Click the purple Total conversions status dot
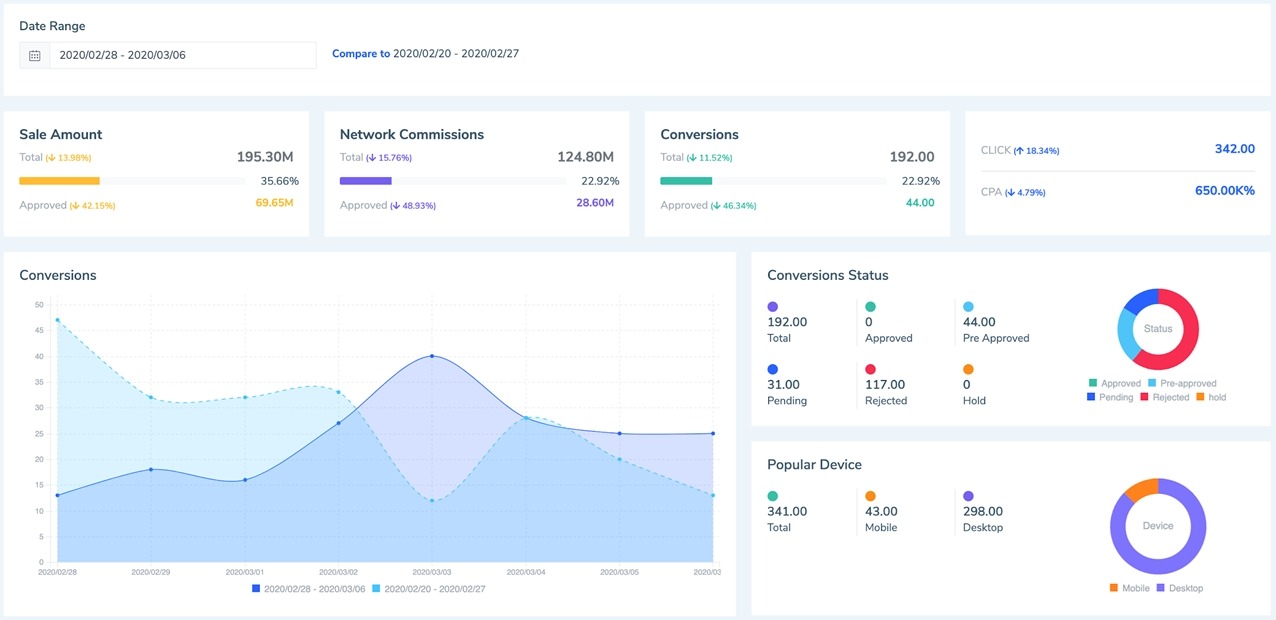Viewport: 1276px width, 620px height. pos(772,307)
